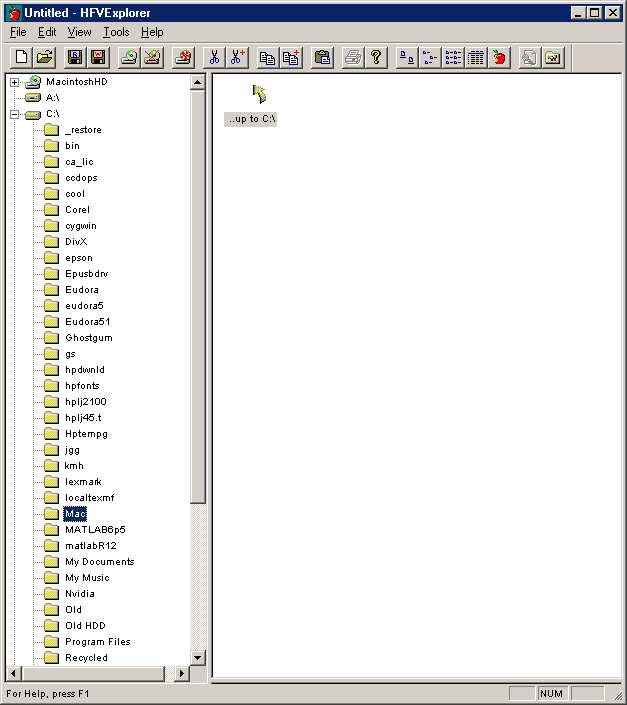This screenshot has width=627, height=705.
Task: Click the Help question mark icon
Action: pyautogui.click(x=376, y=58)
